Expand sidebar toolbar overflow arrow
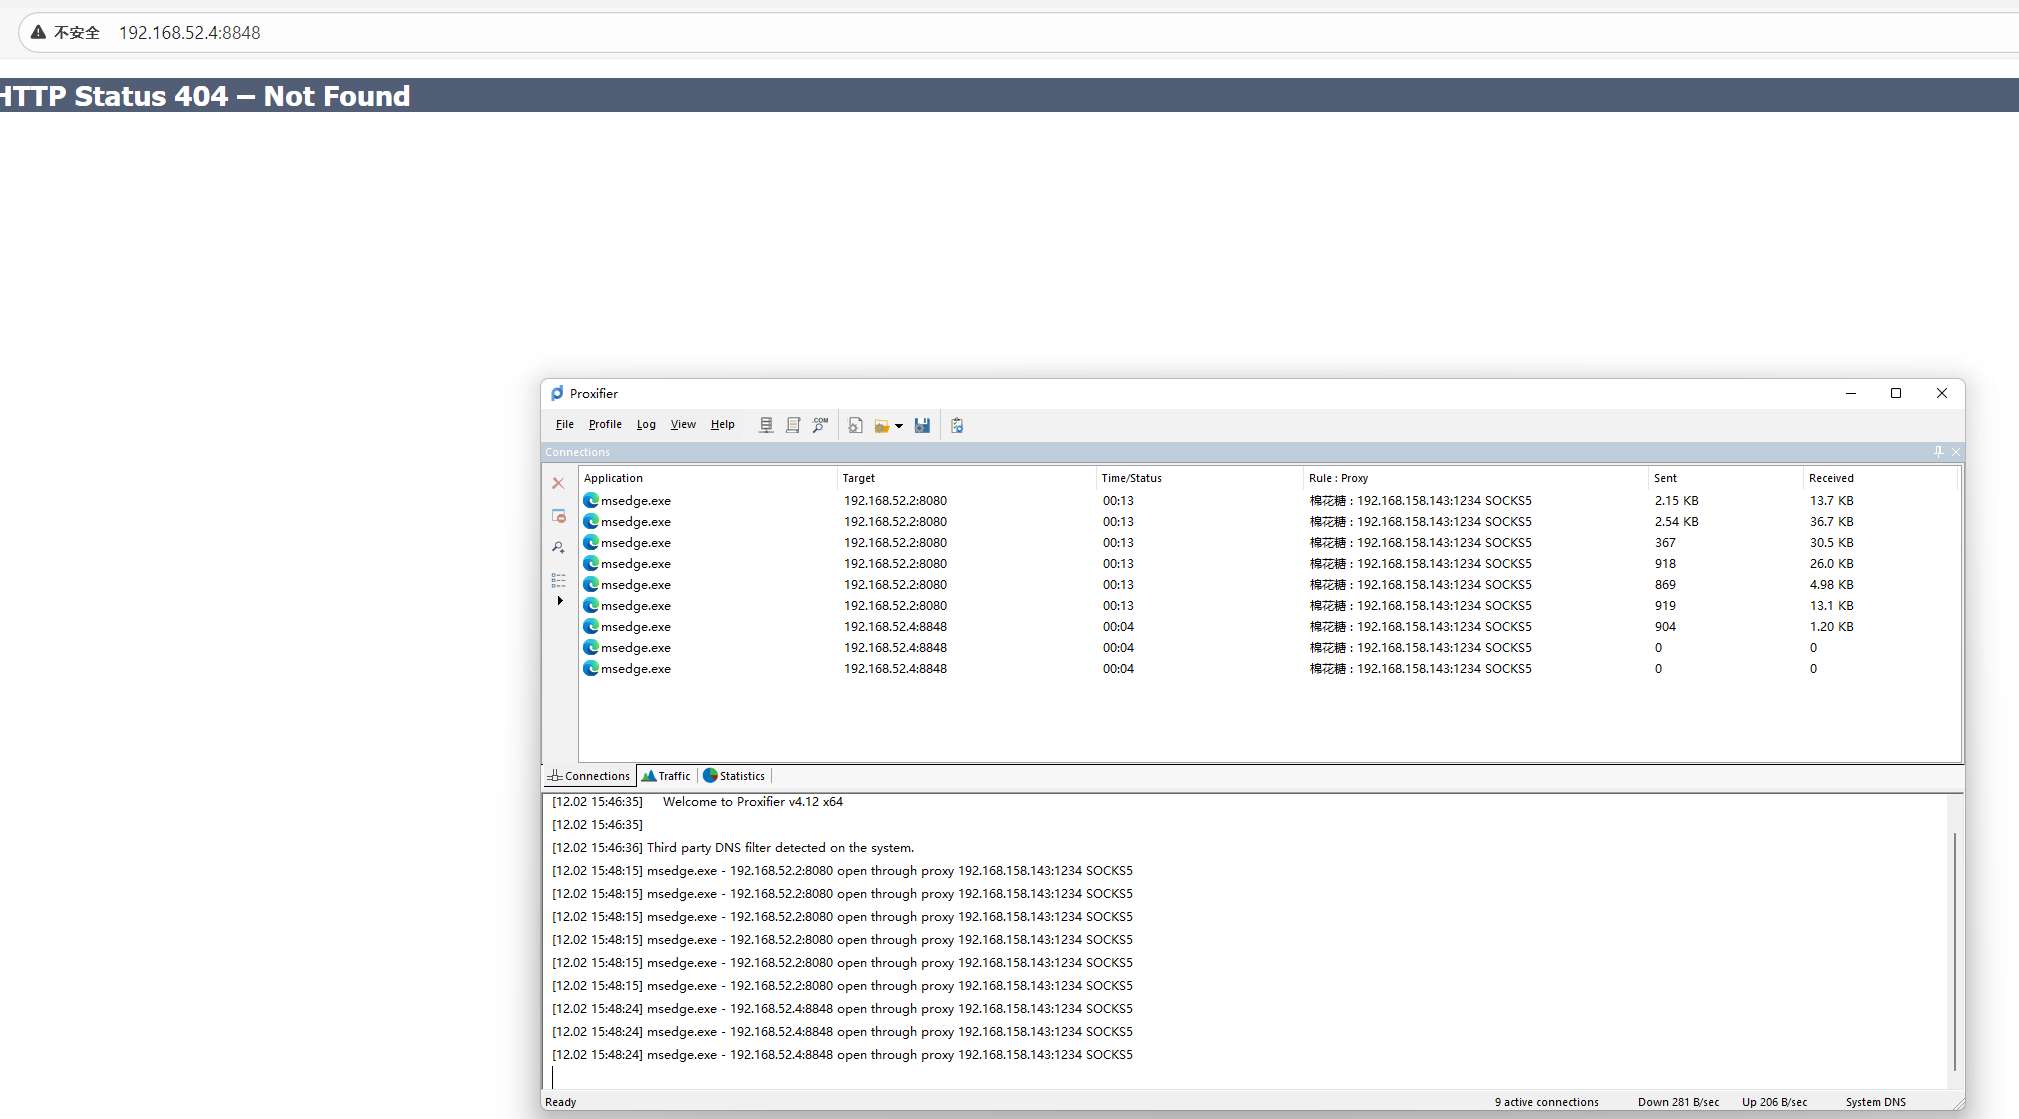Screen dimensions: 2019x1119 pos(560,601)
